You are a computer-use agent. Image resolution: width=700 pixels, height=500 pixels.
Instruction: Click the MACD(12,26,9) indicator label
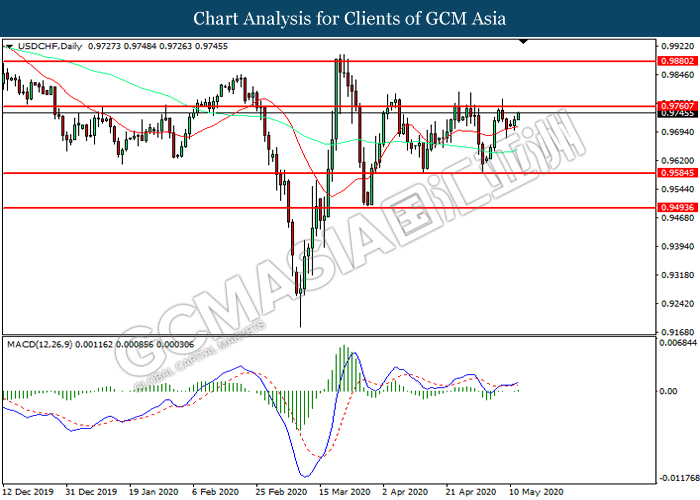[42, 344]
